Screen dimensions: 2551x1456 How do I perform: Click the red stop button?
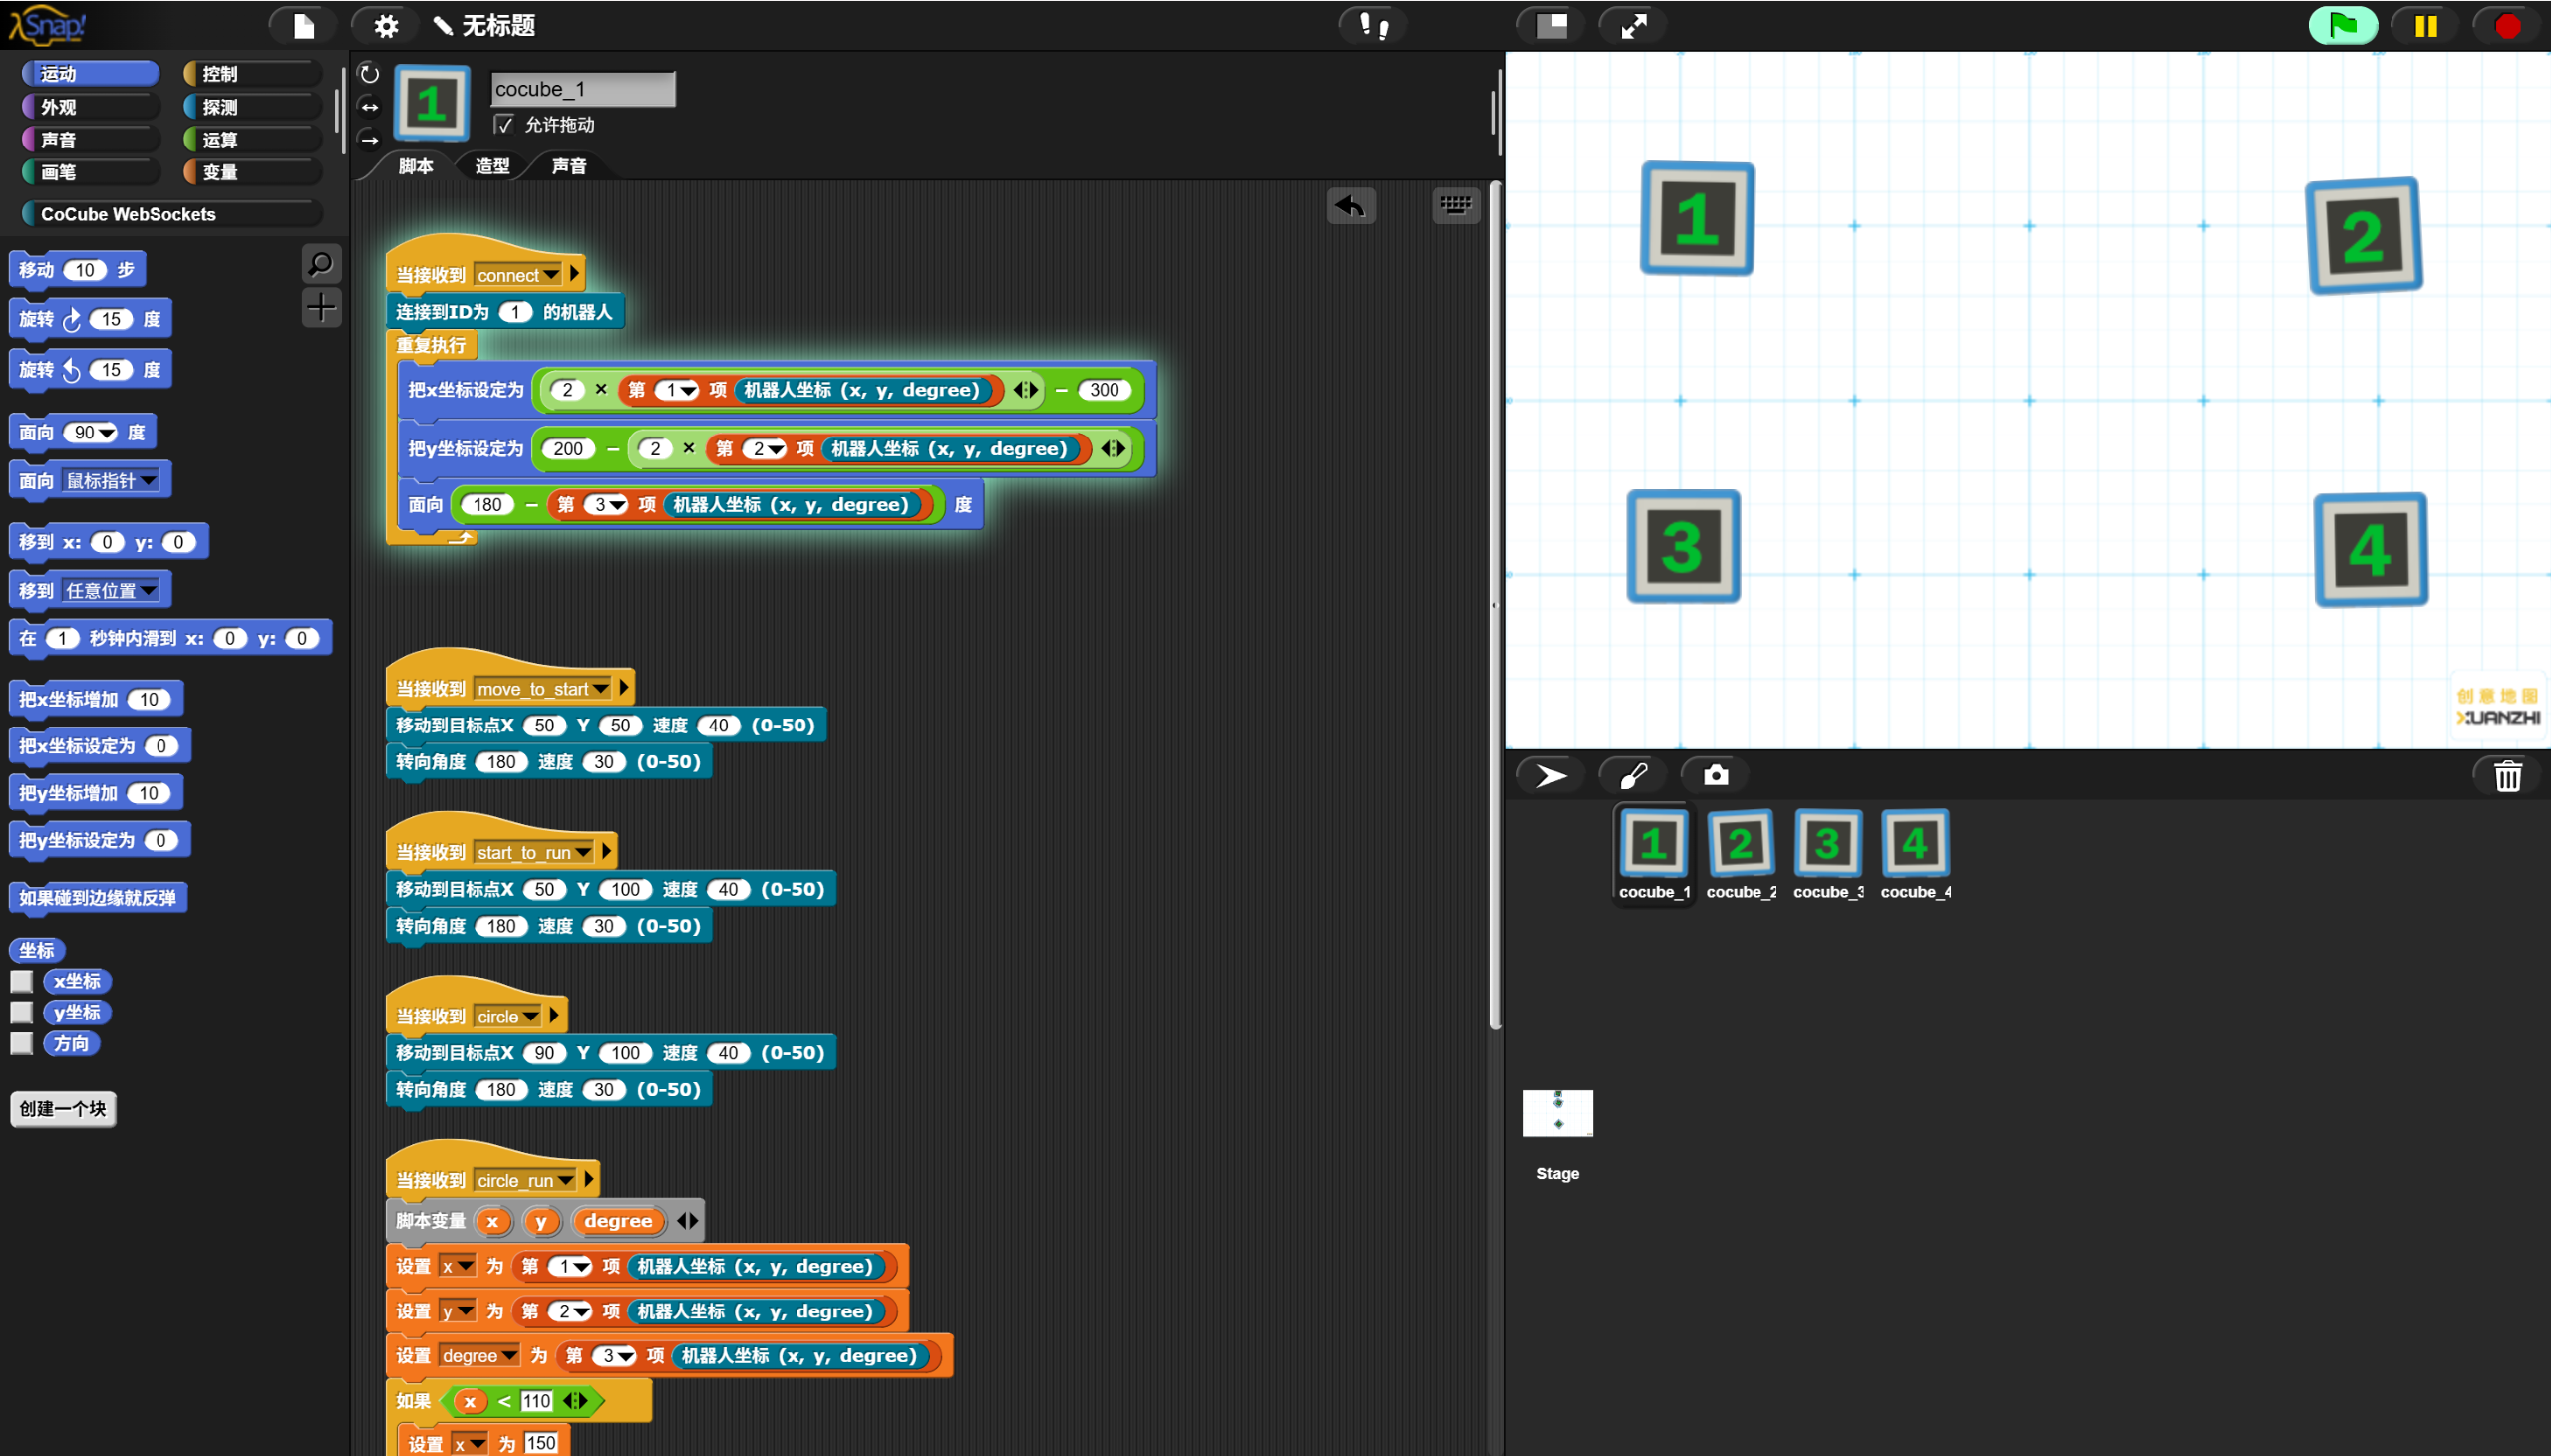[x=2506, y=25]
